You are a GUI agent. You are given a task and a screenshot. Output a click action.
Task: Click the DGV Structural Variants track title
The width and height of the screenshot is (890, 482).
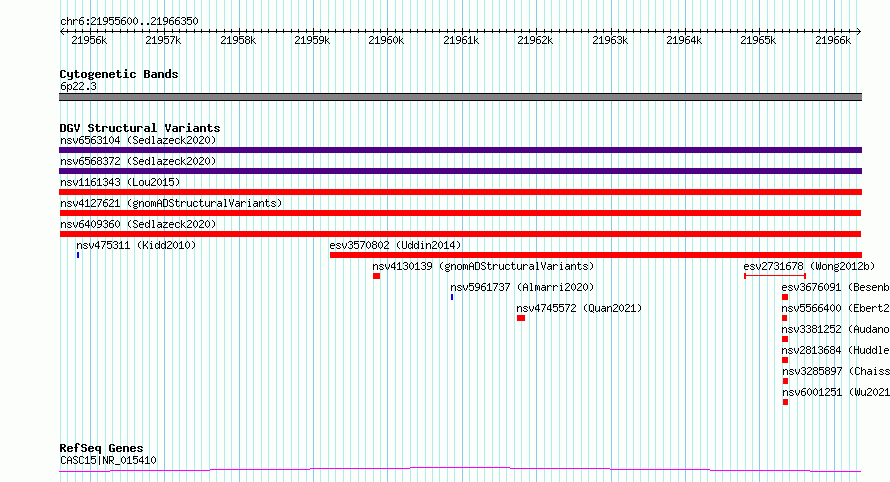140,128
